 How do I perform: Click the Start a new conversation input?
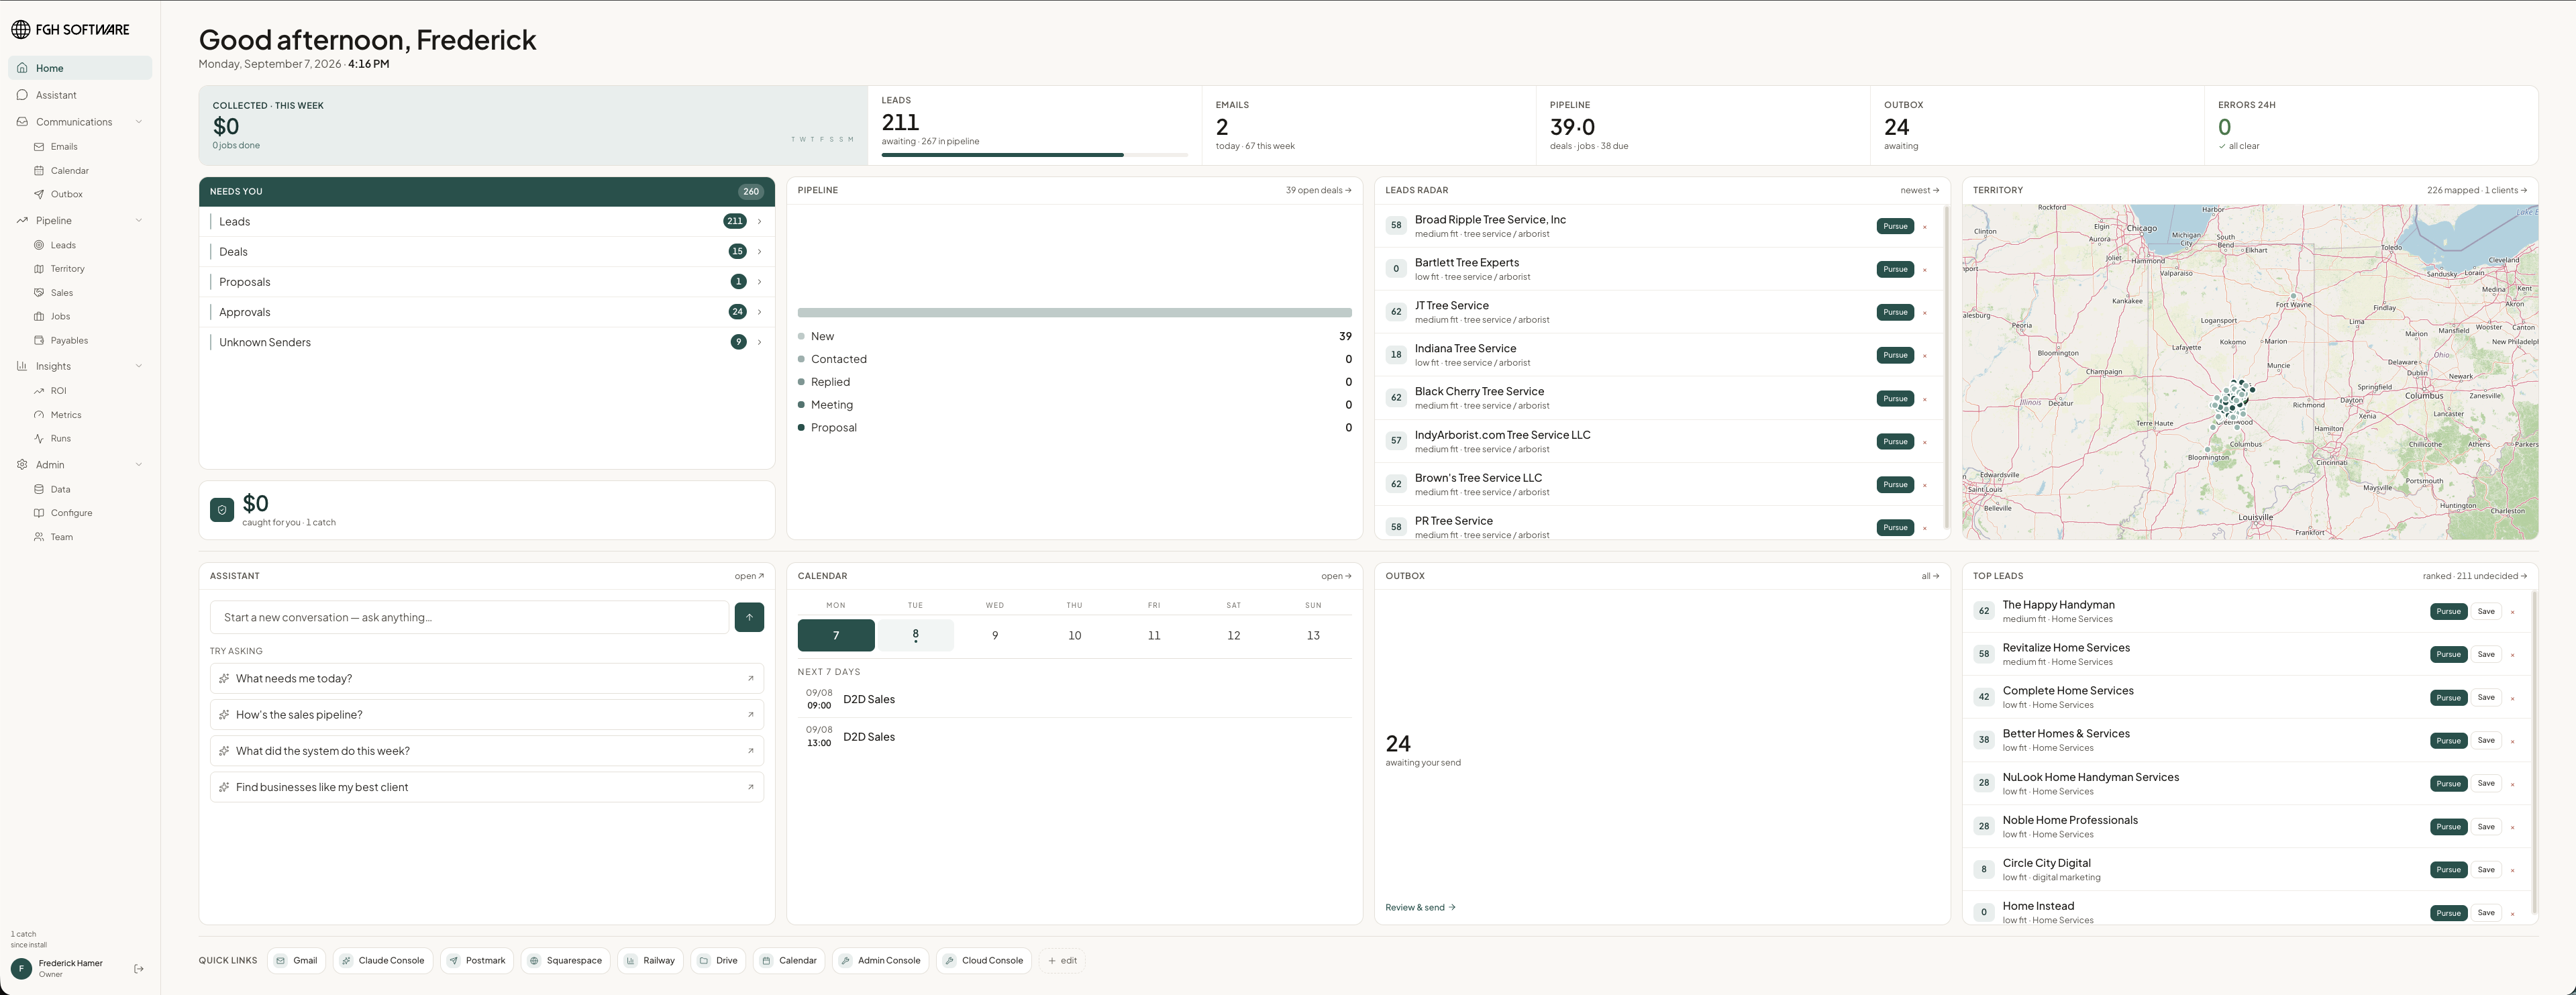[469, 618]
